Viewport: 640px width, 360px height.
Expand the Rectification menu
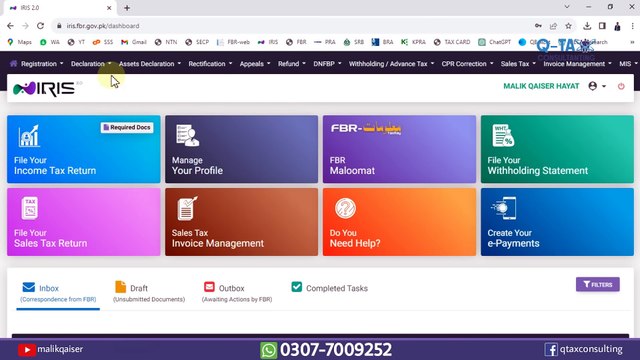click(210, 64)
